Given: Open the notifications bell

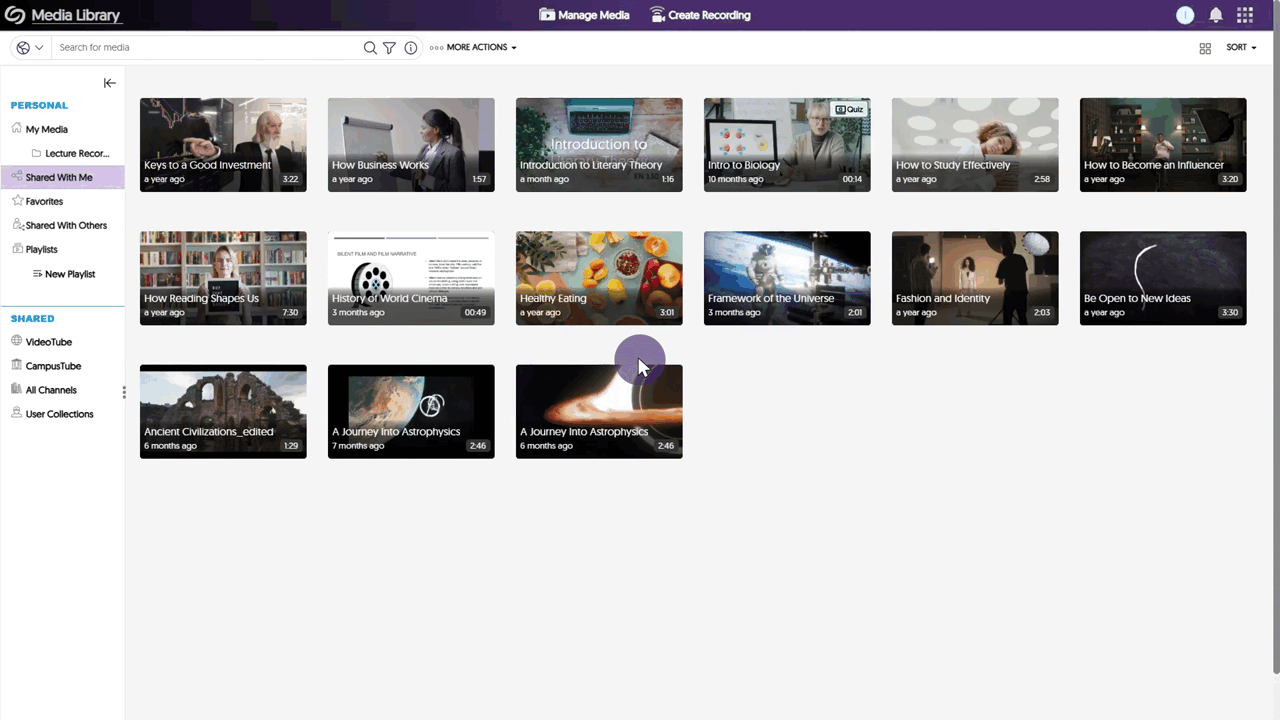Looking at the screenshot, I should click(1214, 15).
